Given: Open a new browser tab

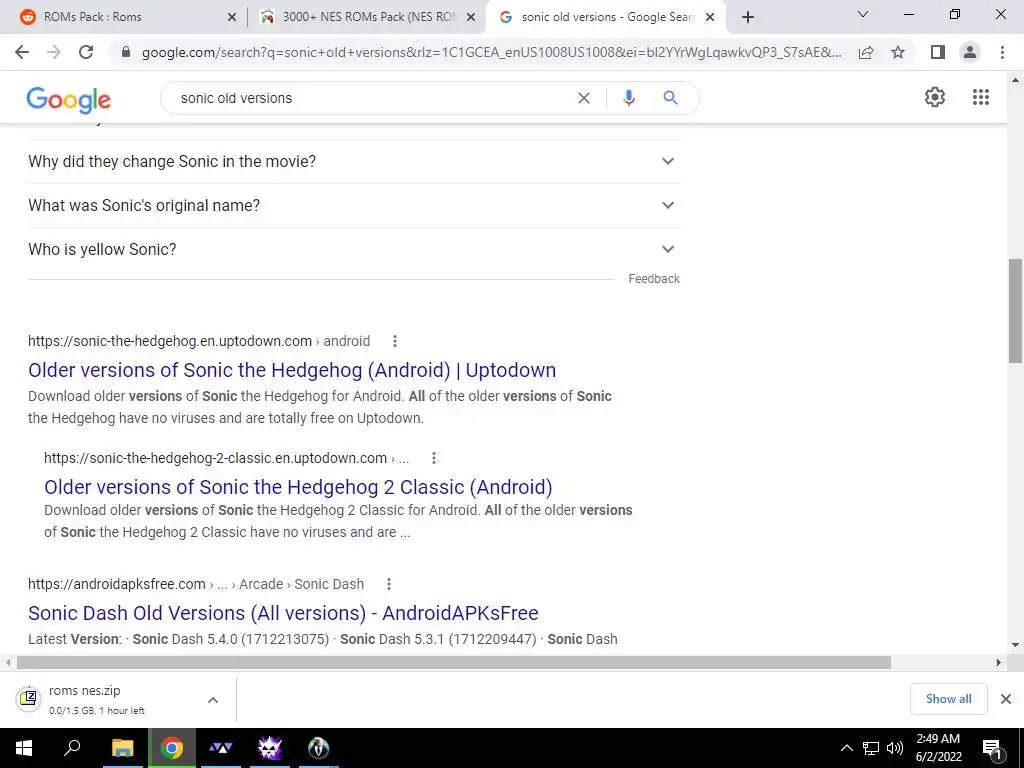Looking at the screenshot, I should coord(748,17).
